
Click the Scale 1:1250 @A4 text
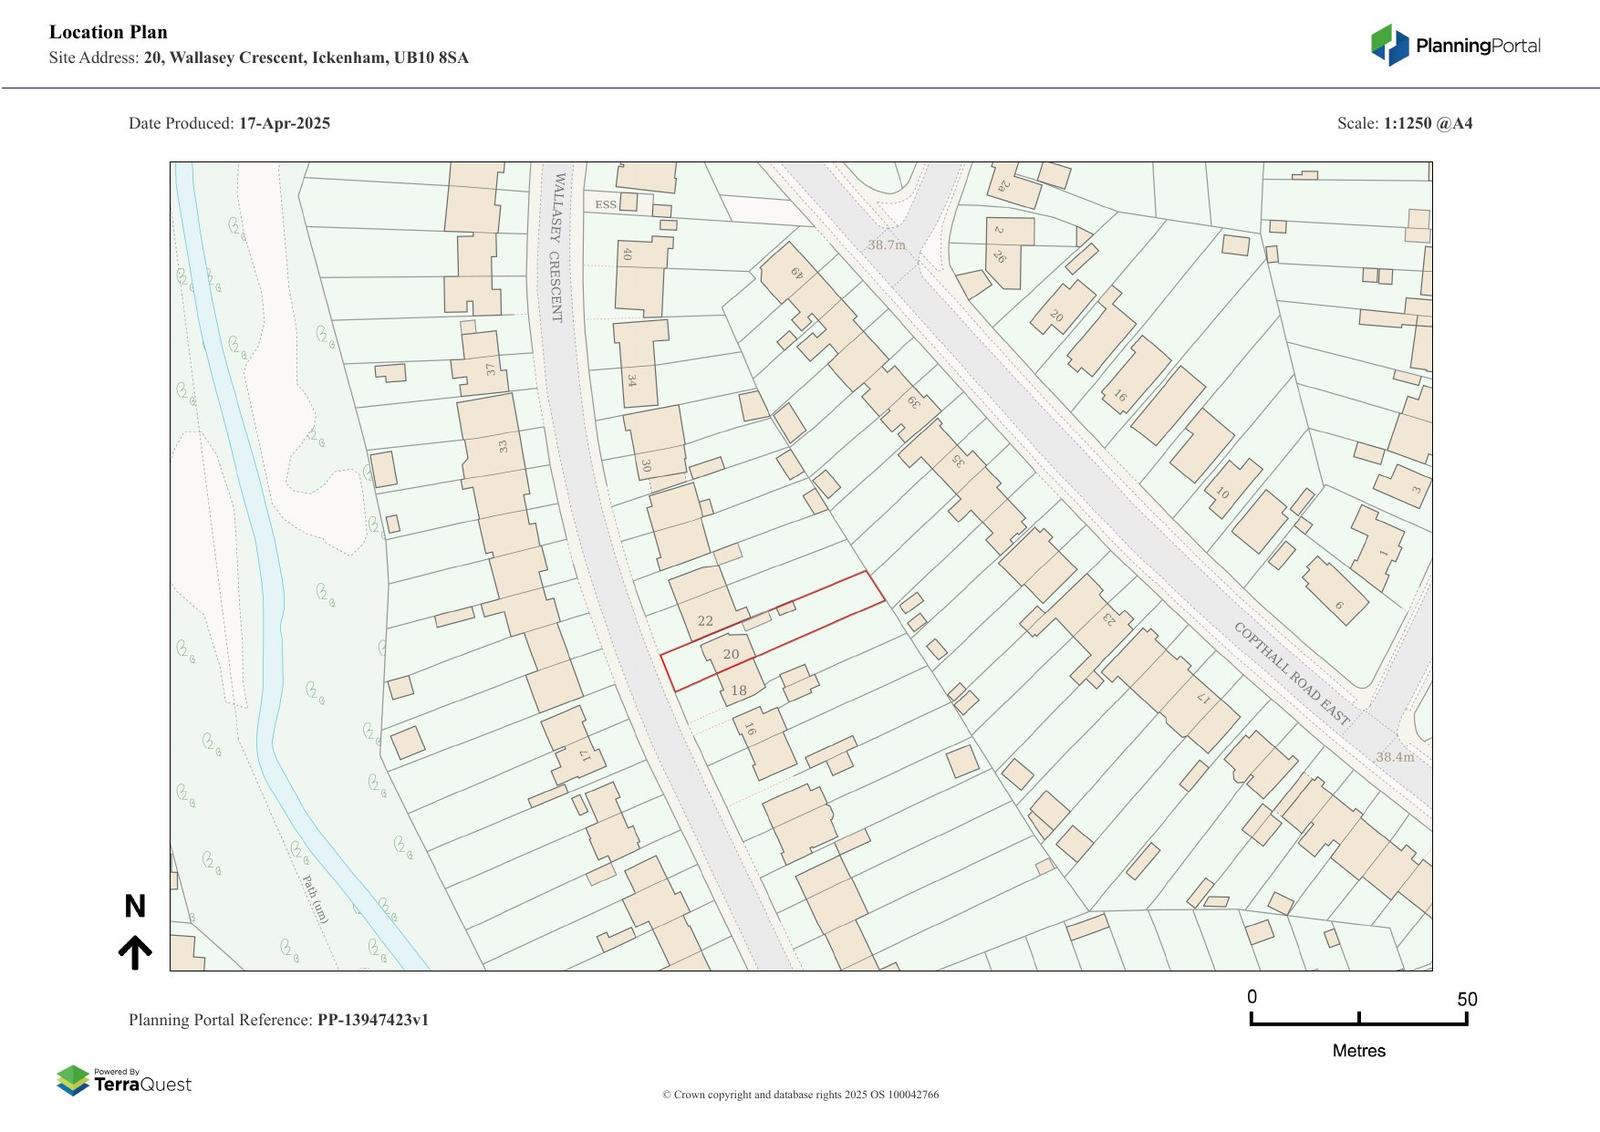pyautogui.click(x=1404, y=124)
